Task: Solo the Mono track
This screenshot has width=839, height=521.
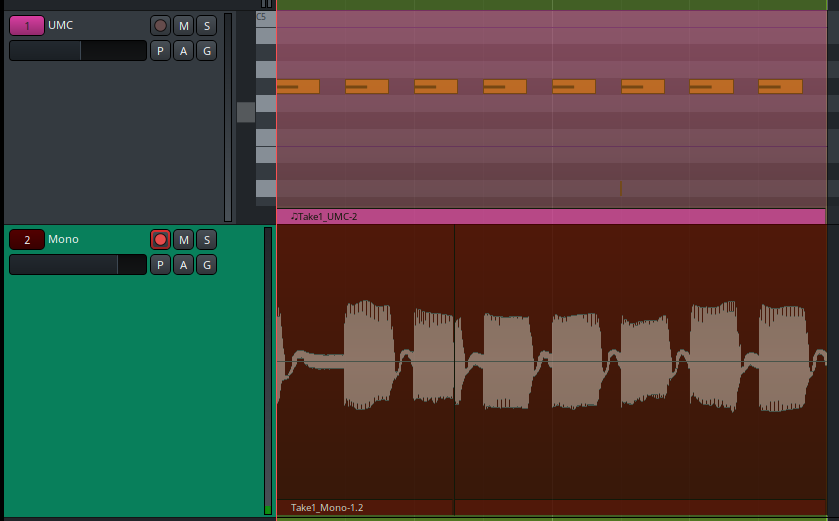Action: click(206, 239)
